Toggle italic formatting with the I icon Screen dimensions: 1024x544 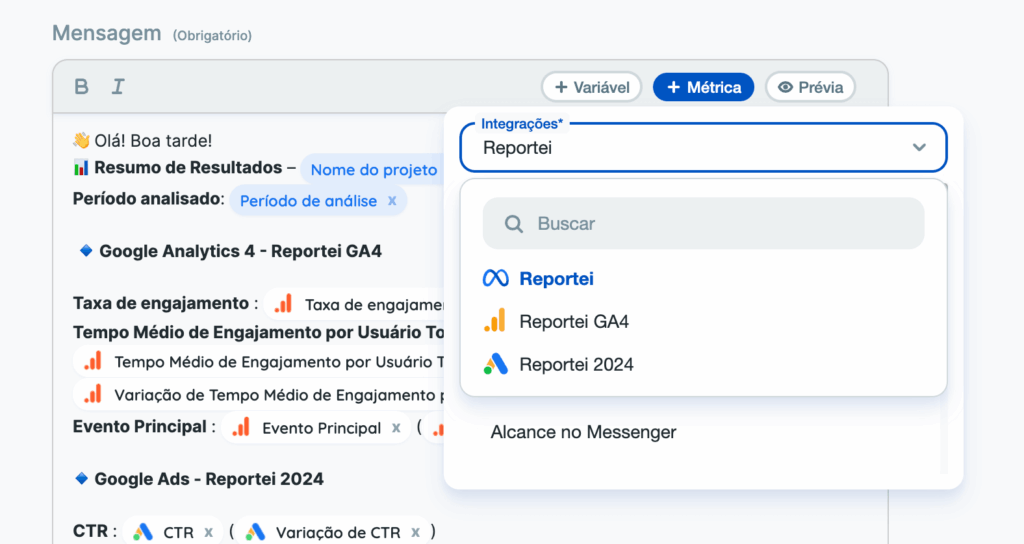tap(118, 87)
